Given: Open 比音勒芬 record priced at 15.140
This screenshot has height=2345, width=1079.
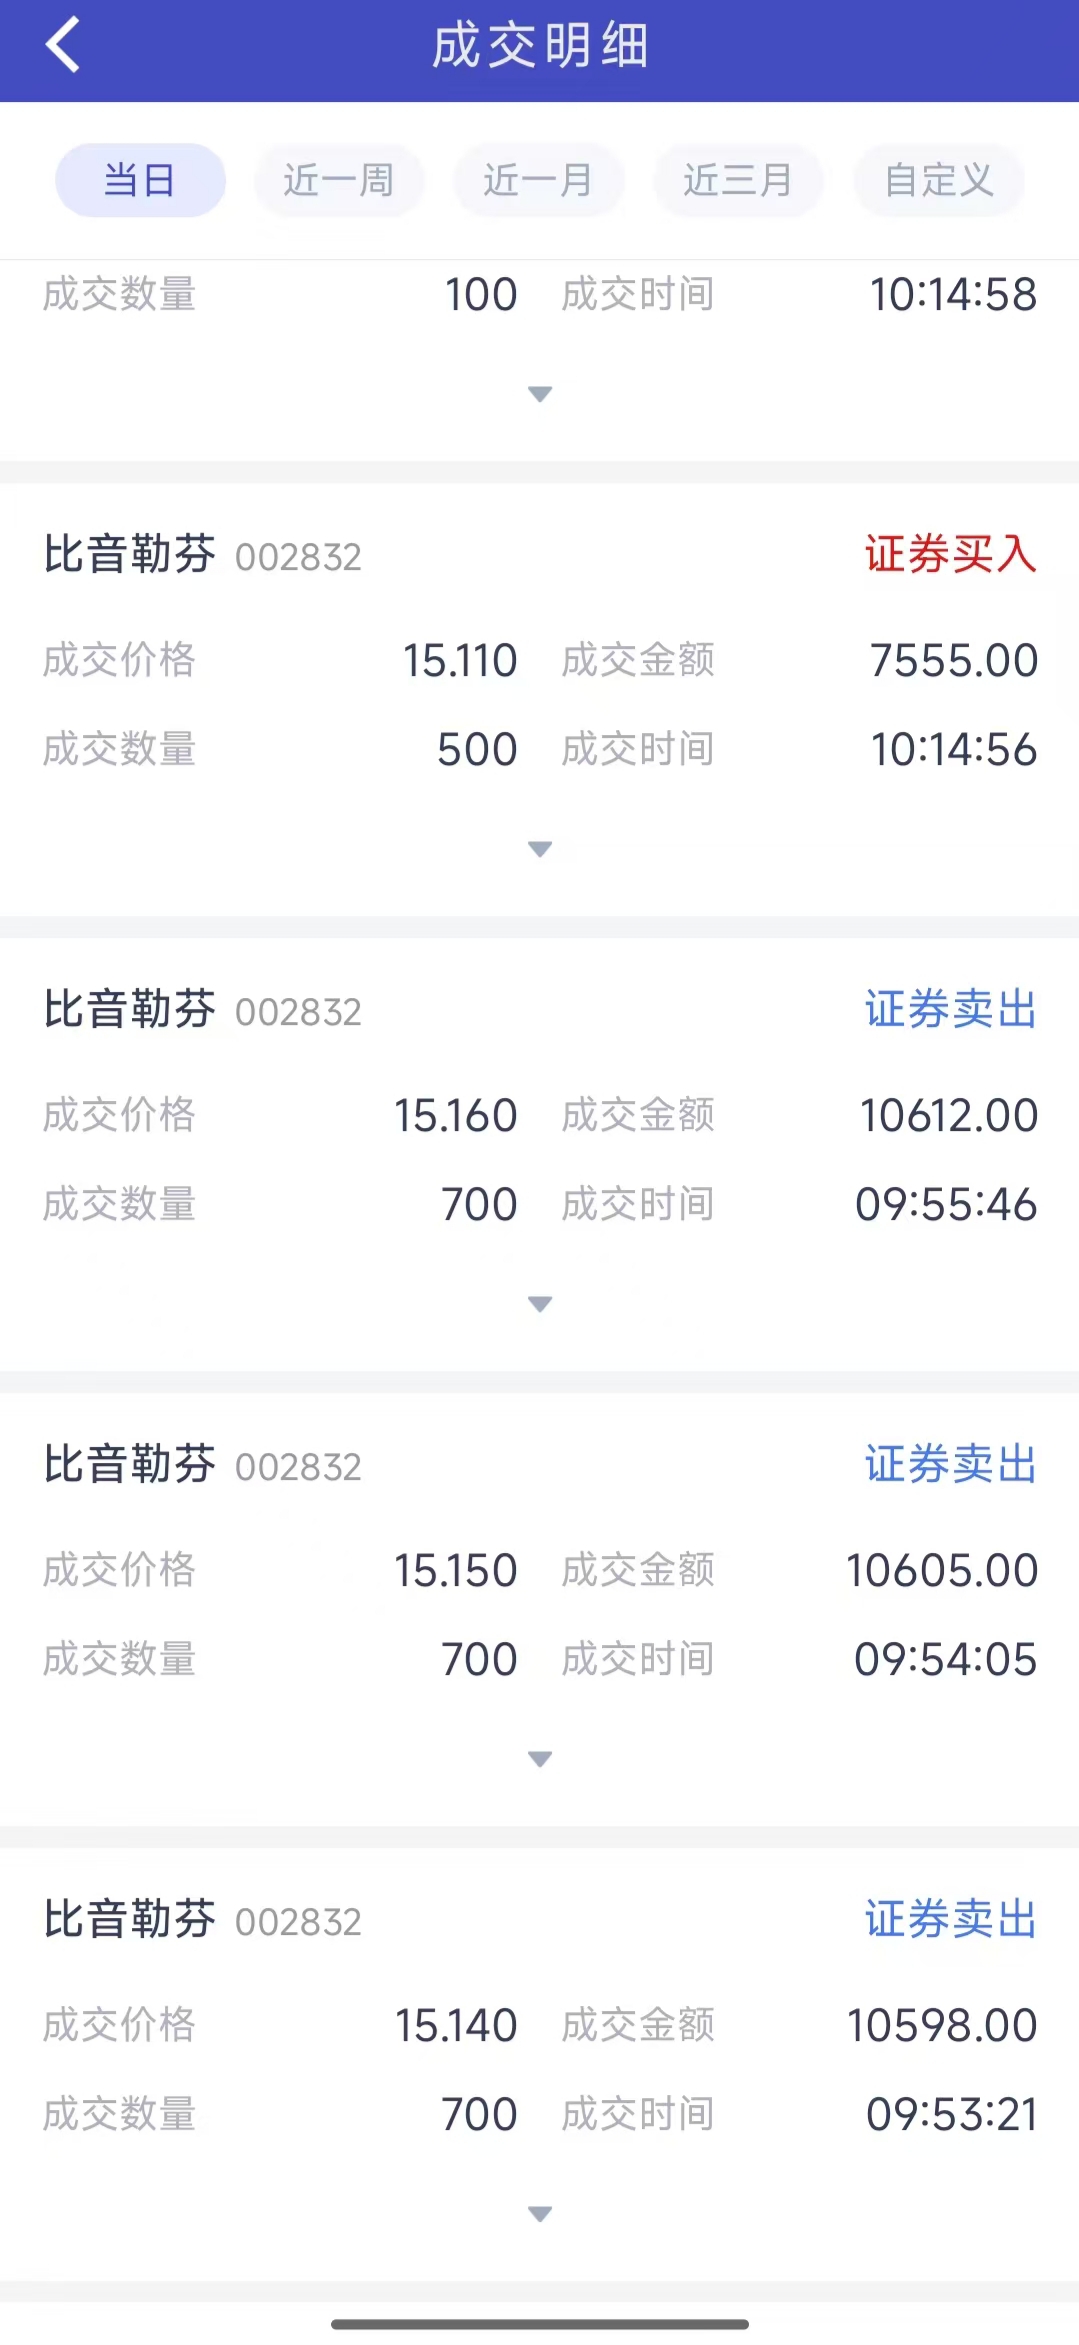Looking at the screenshot, I should tap(130, 1919).
